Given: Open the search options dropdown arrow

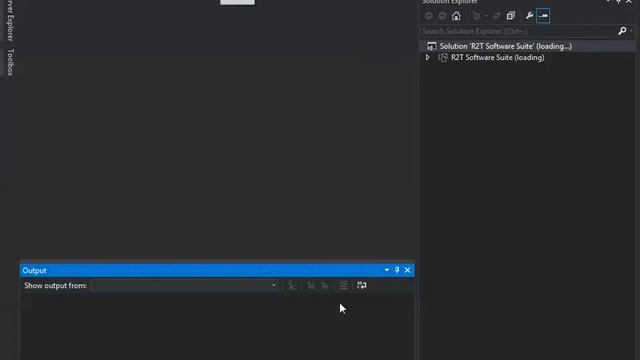Looking at the screenshot, I should [x=631, y=31].
